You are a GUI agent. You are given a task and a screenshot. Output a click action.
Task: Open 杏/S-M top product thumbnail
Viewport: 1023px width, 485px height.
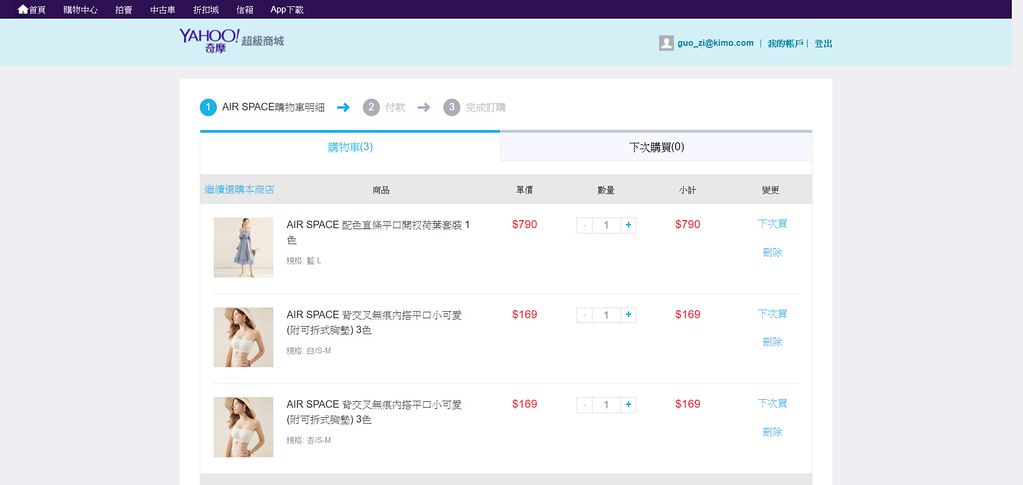coord(243,427)
